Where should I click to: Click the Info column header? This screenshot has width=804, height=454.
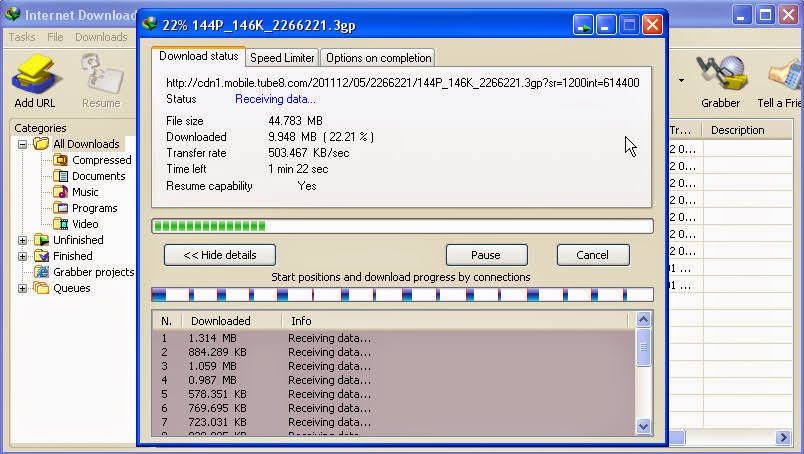(455, 321)
